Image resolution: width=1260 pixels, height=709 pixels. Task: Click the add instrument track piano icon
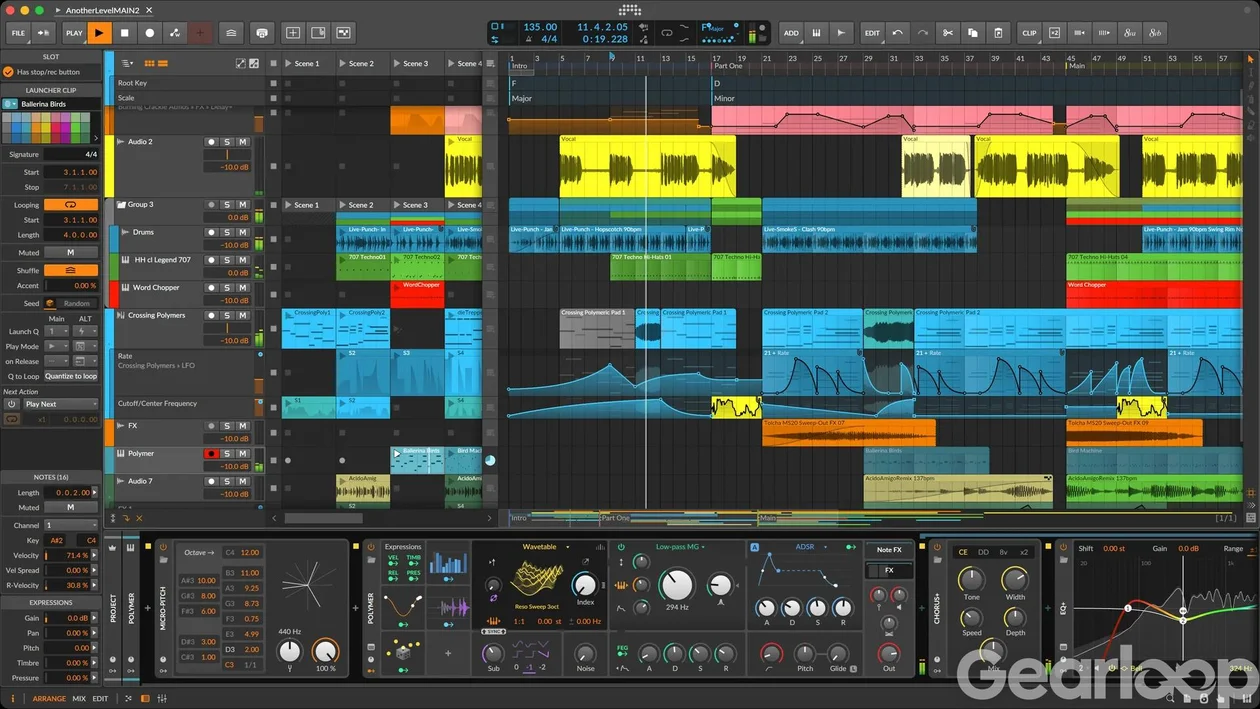point(816,33)
